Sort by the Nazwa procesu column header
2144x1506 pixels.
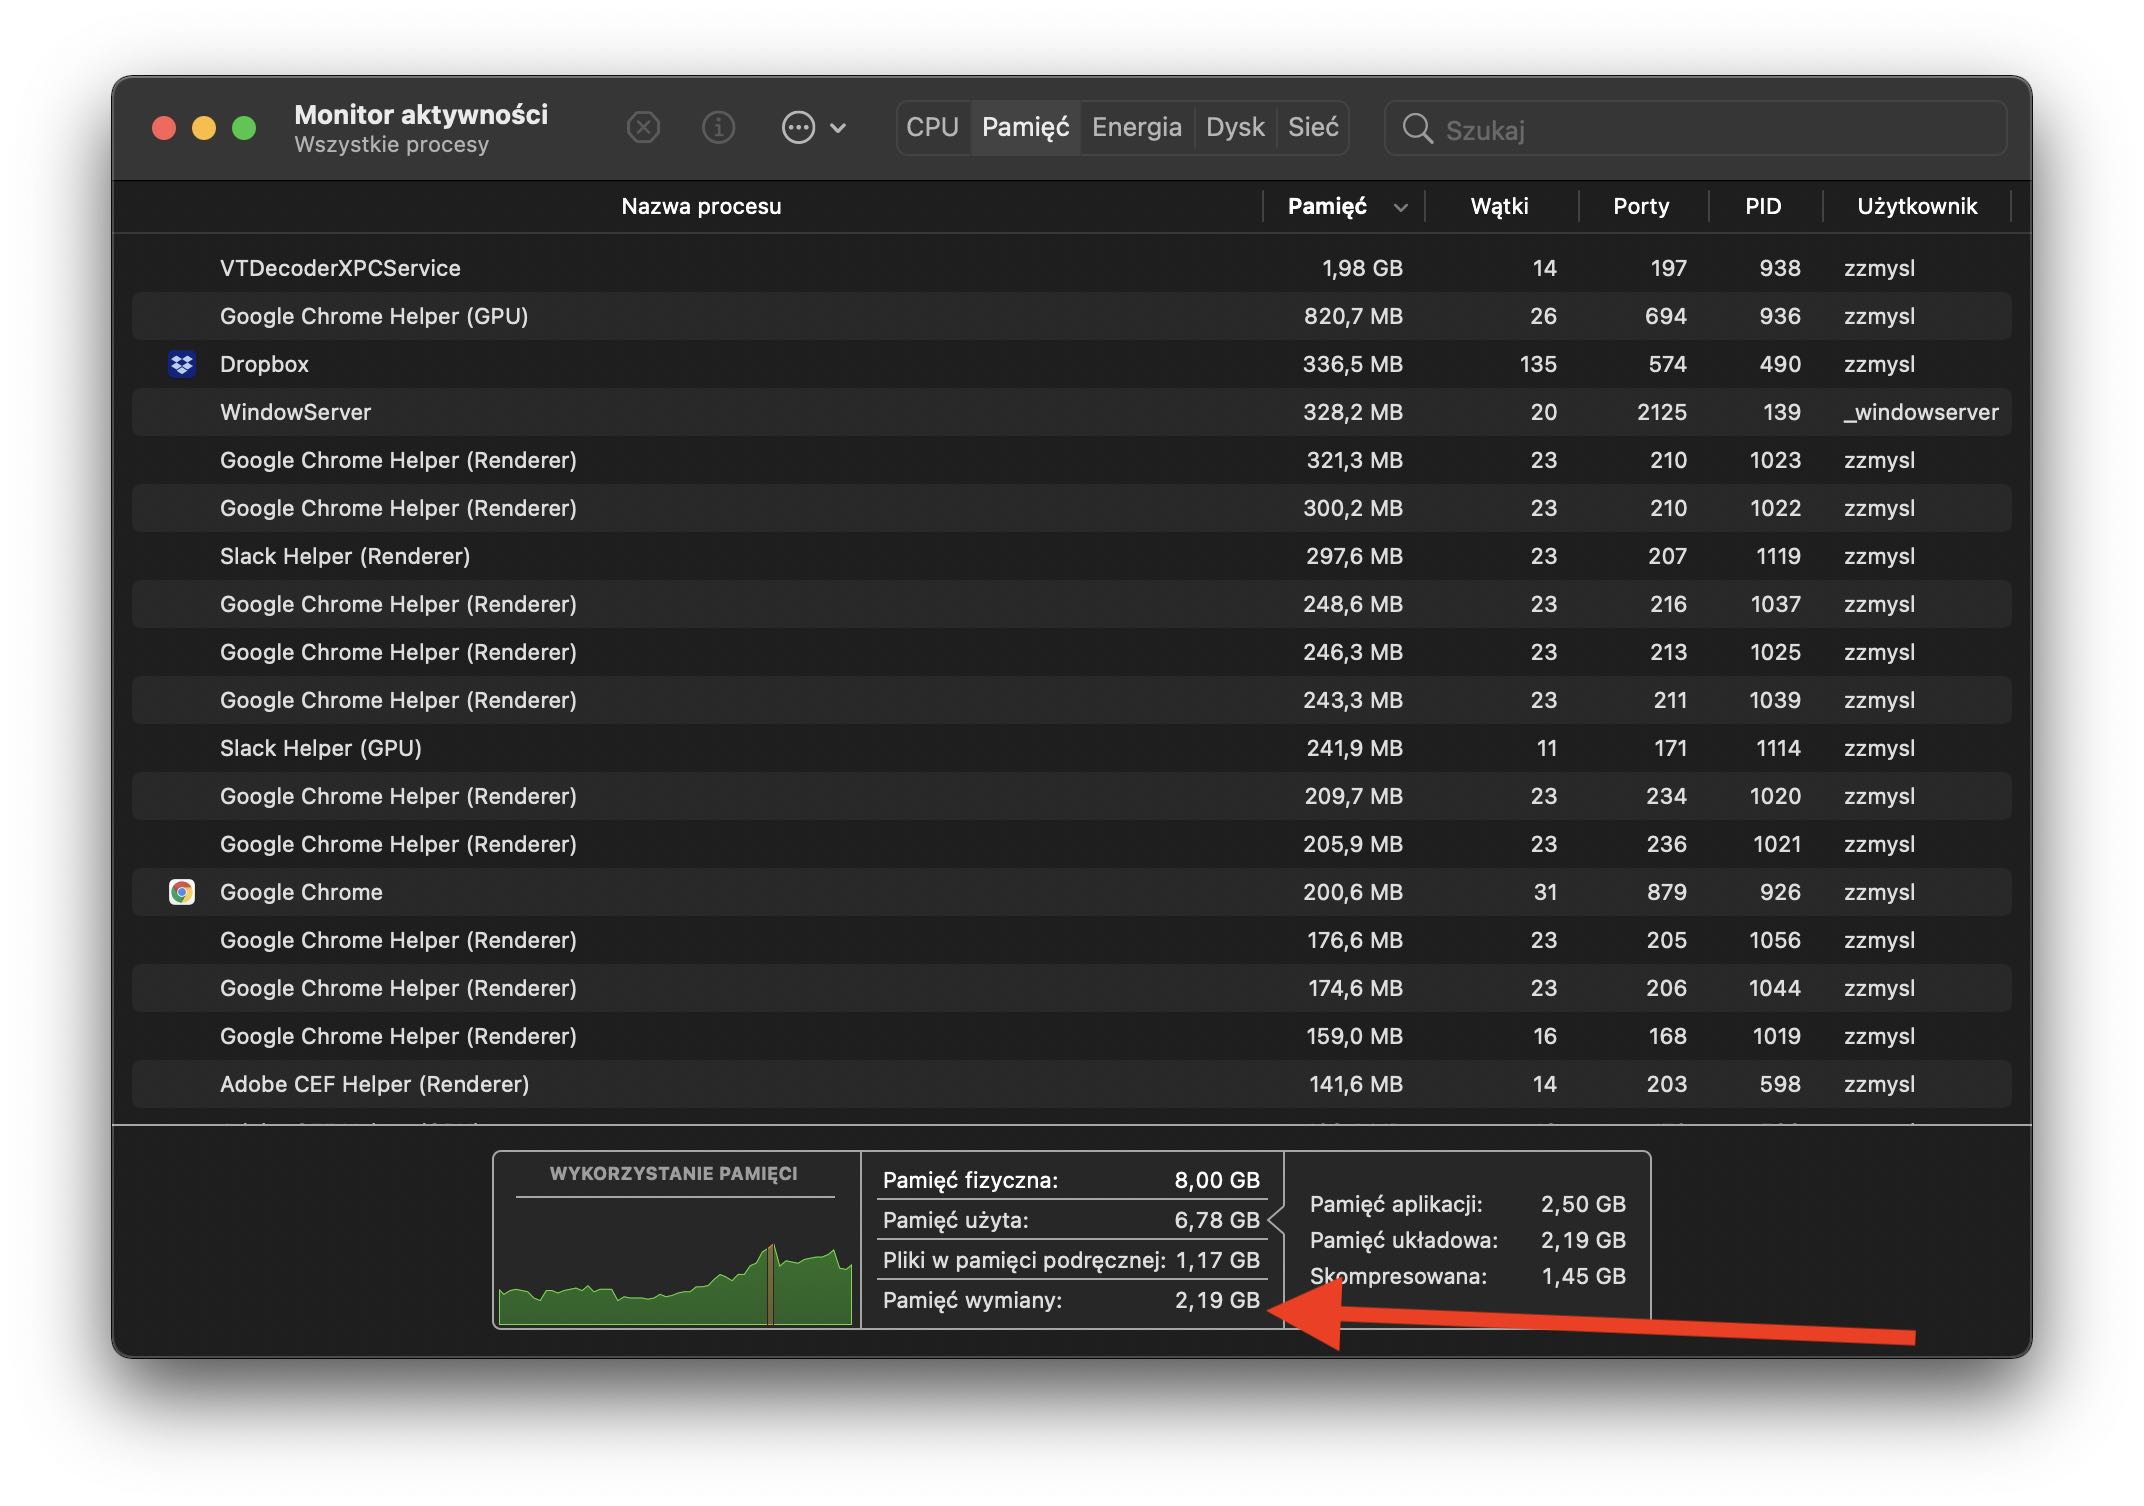(x=701, y=206)
